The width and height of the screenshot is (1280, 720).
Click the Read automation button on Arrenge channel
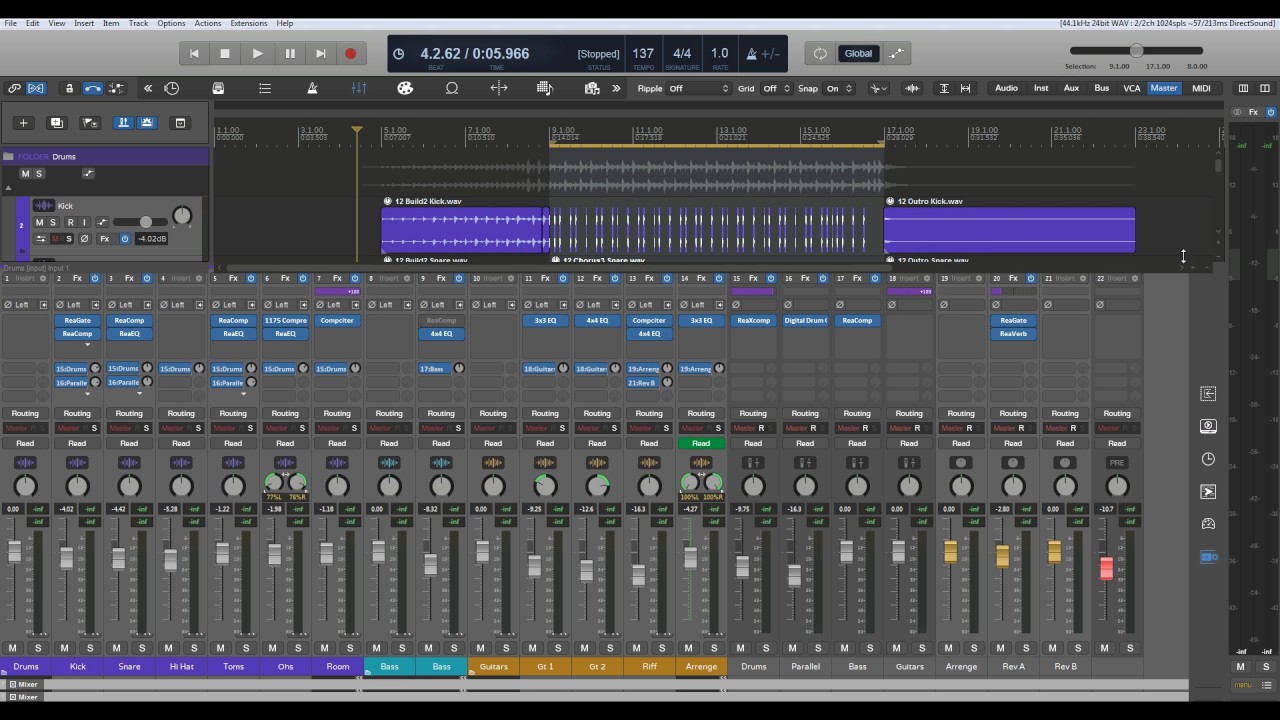701,443
